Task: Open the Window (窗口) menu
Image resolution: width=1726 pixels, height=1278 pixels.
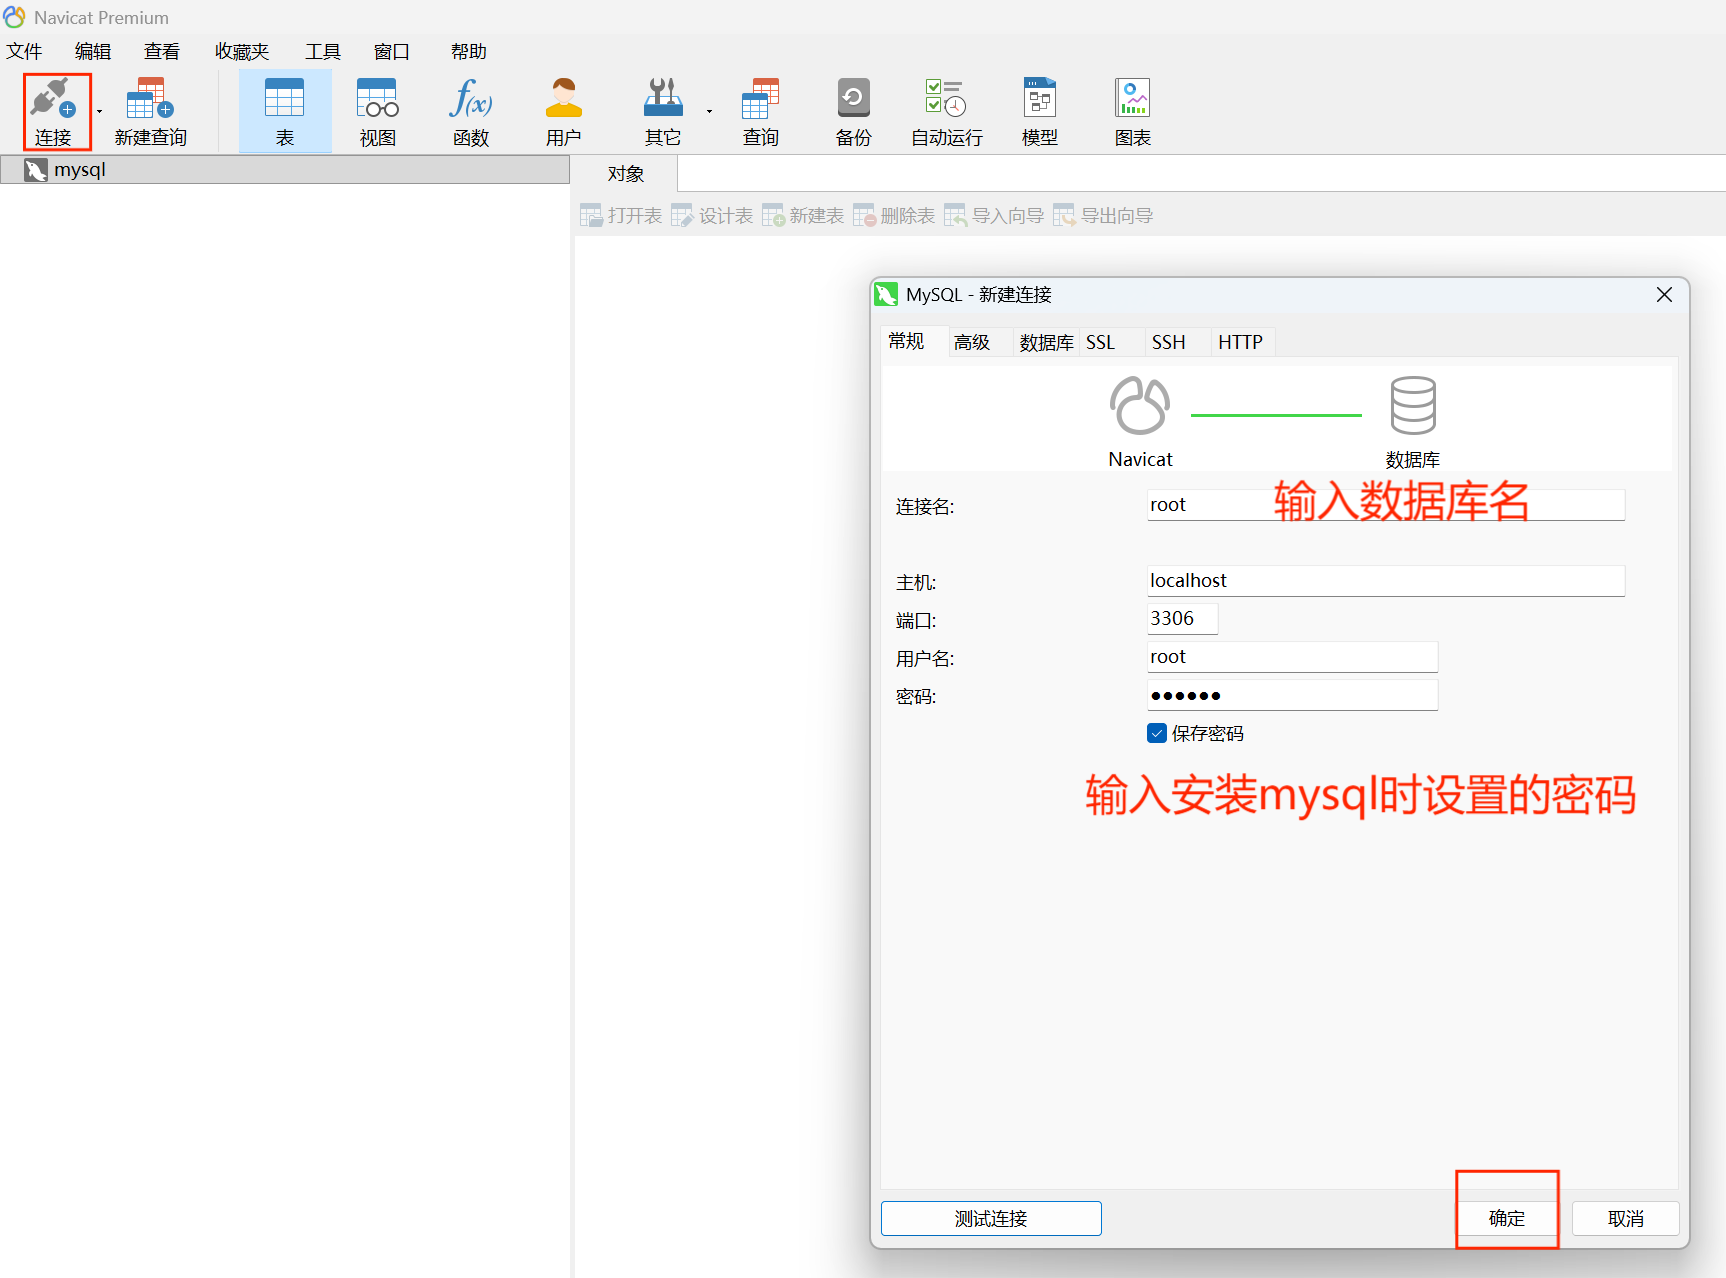Action: 392,51
